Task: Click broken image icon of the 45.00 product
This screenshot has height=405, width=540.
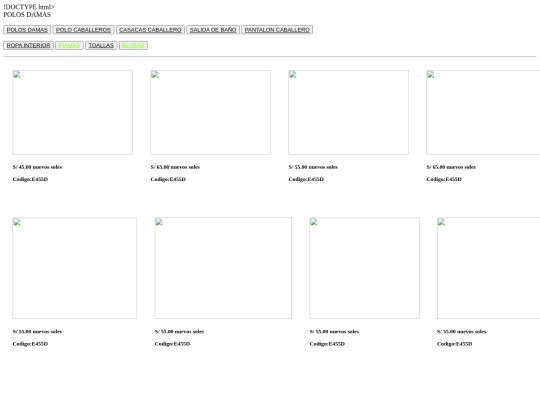Action: pos(17,75)
